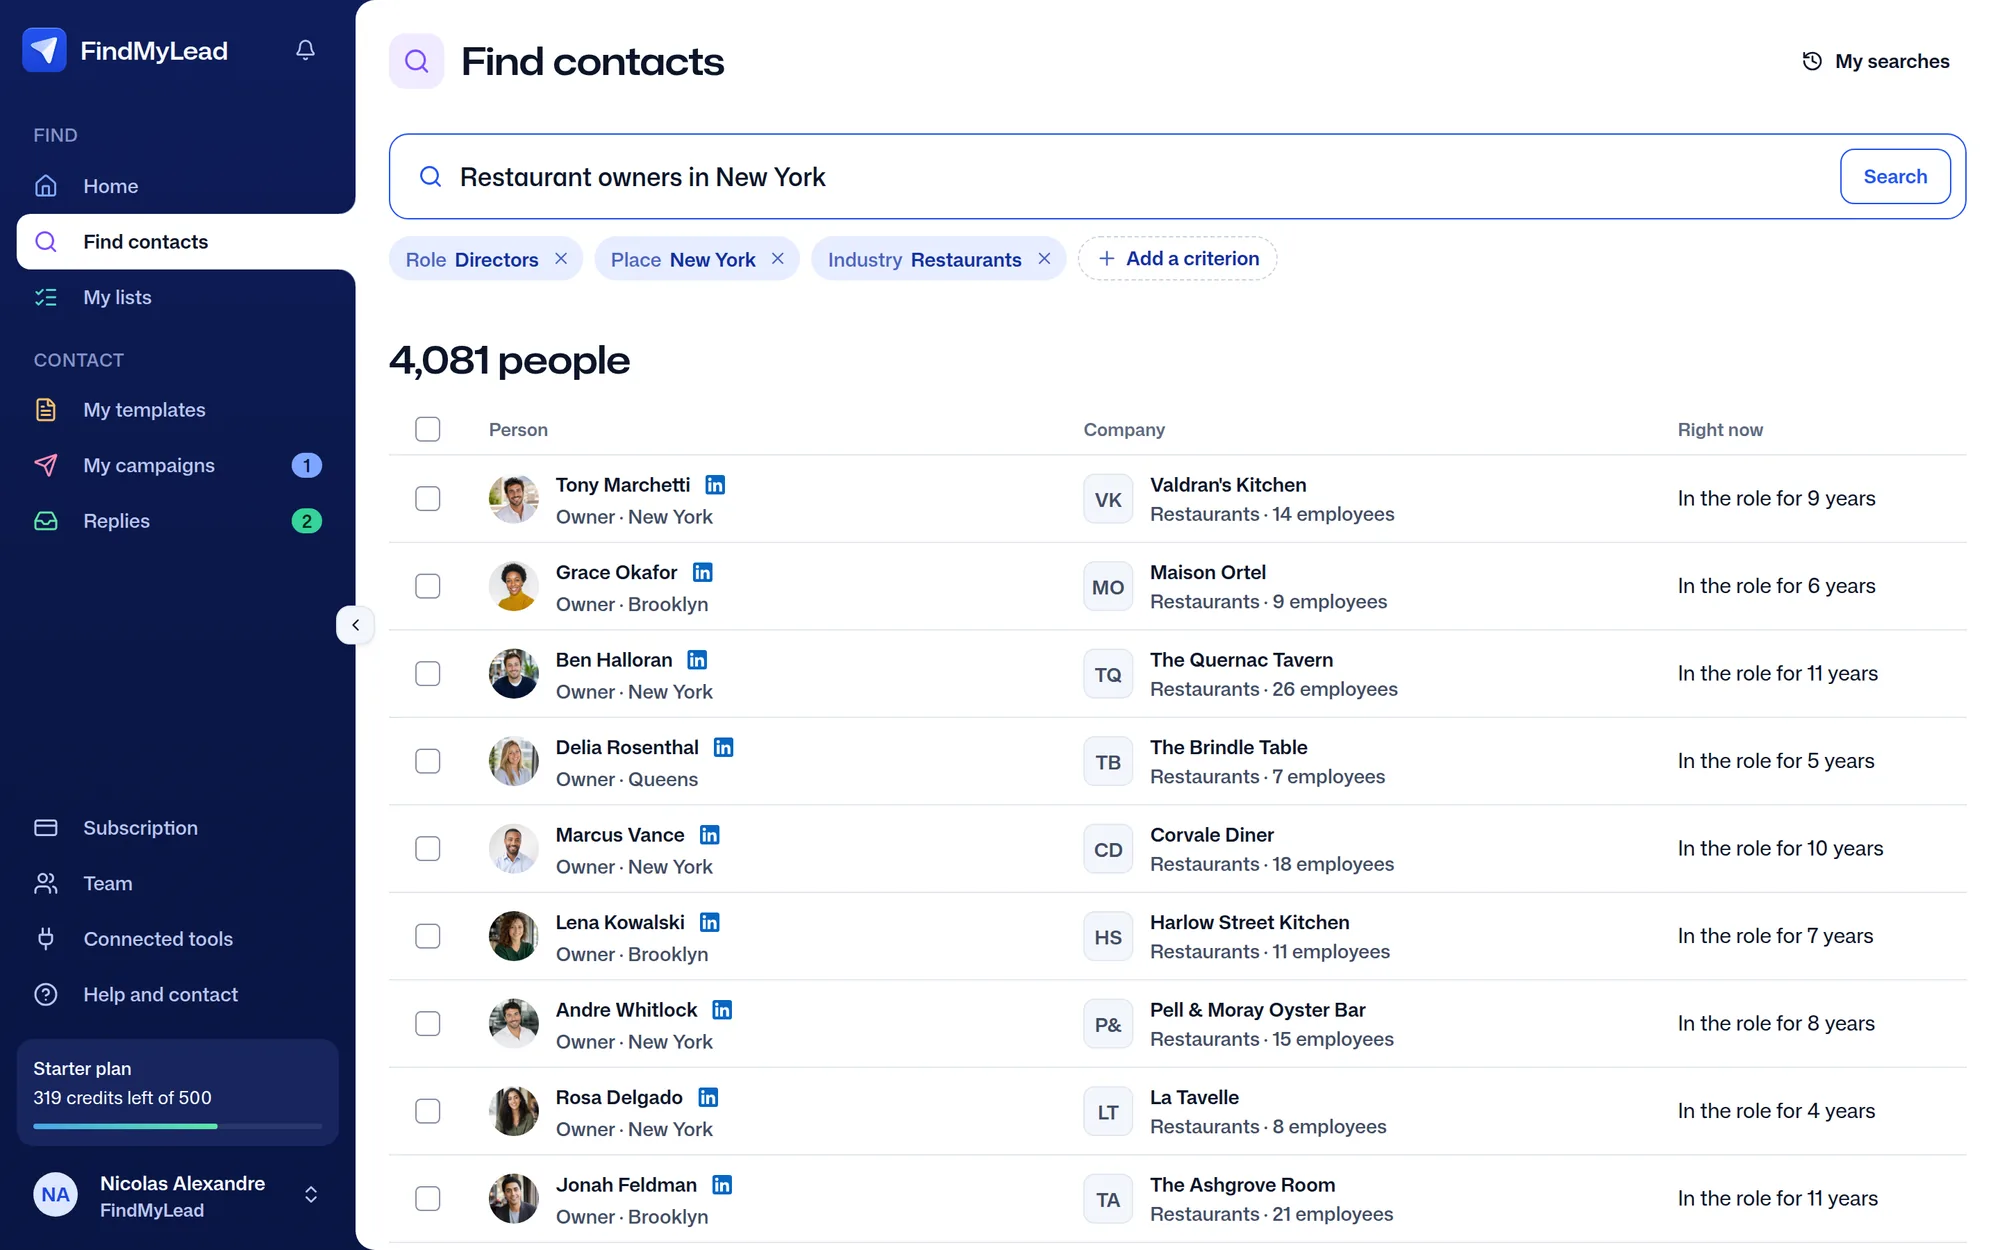Click The Quernac Tavern TQ logo

tap(1108, 674)
